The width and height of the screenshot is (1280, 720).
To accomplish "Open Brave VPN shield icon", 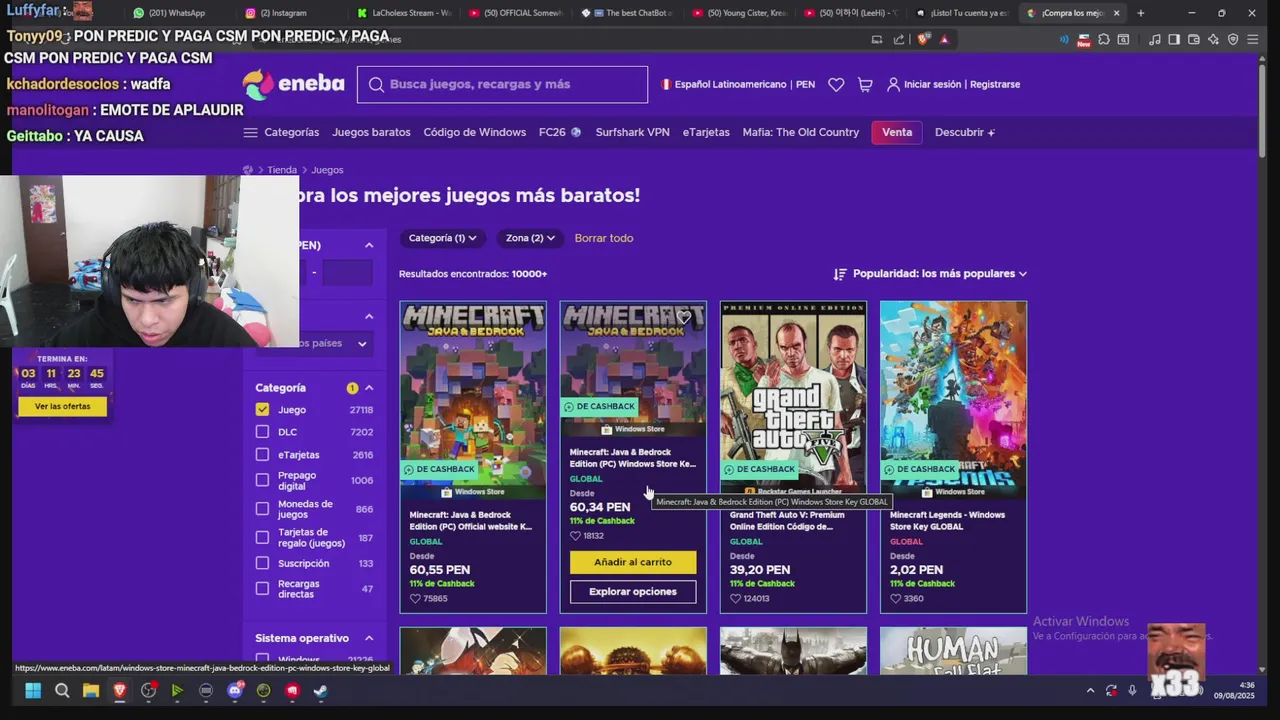I will tap(1233, 39).
